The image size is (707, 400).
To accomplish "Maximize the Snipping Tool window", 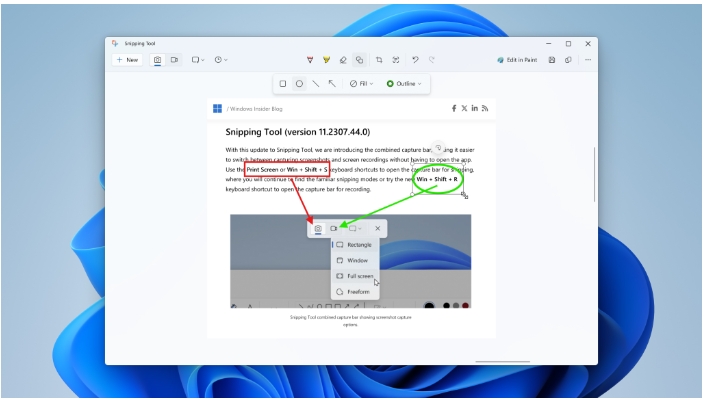I will [x=568, y=44].
